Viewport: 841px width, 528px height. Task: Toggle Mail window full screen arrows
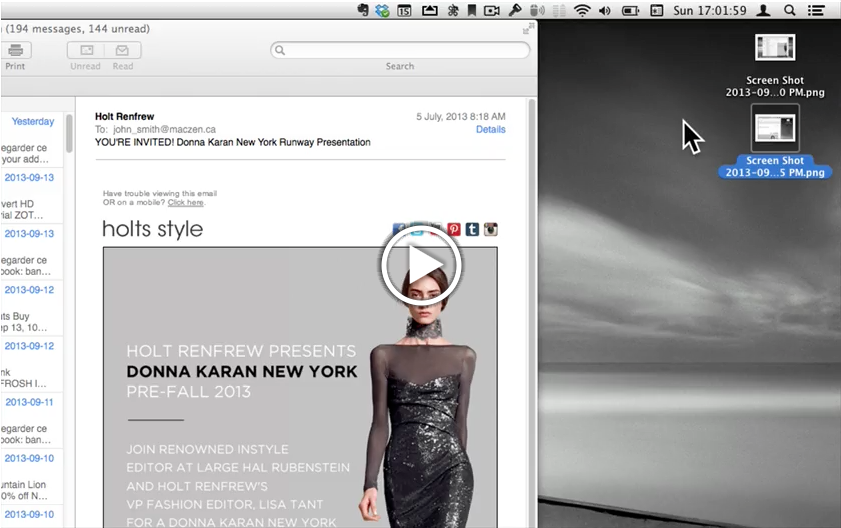tap(528, 29)
